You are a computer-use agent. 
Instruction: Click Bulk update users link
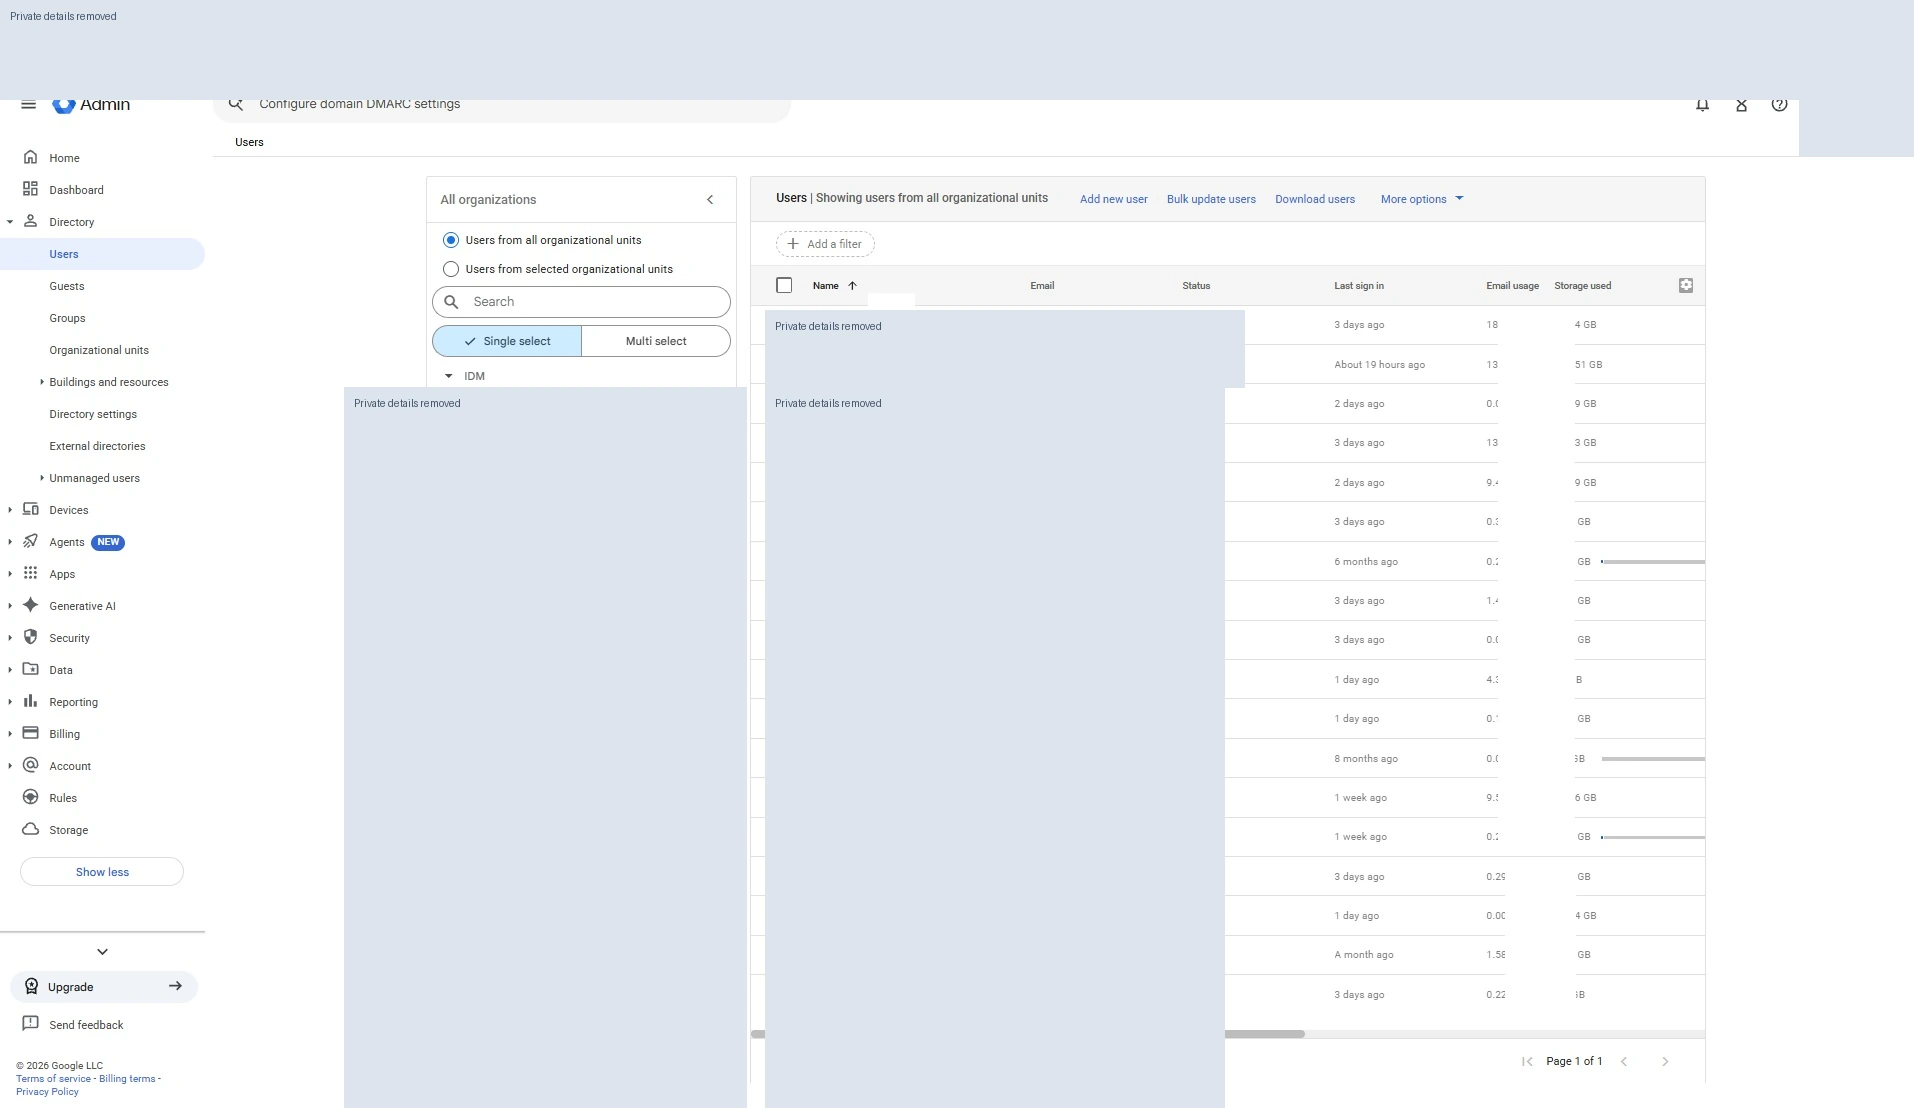click(x=1211, y=199)
